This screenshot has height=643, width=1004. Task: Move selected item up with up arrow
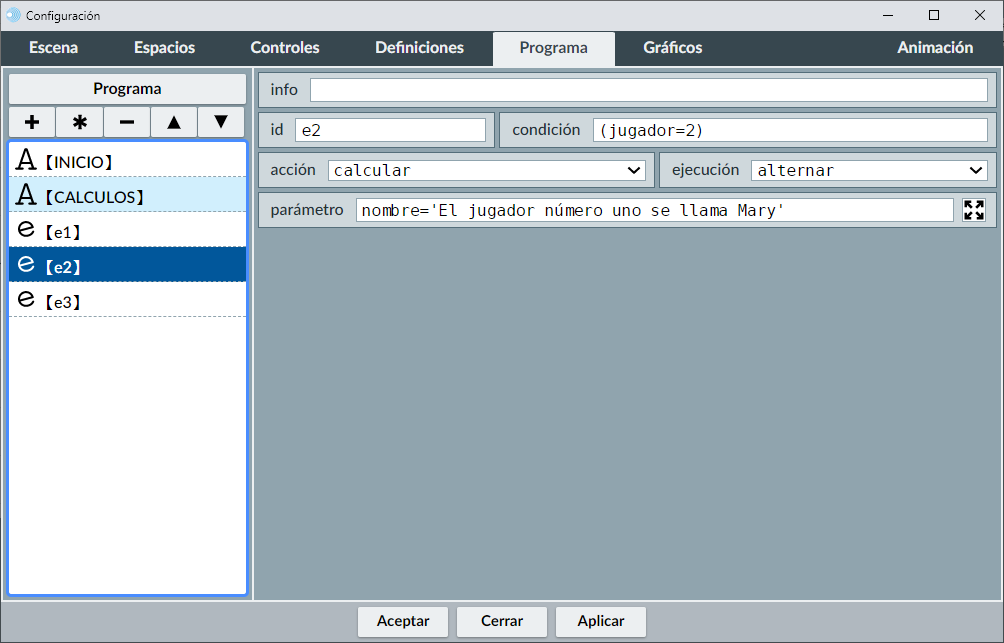(174, 122)
